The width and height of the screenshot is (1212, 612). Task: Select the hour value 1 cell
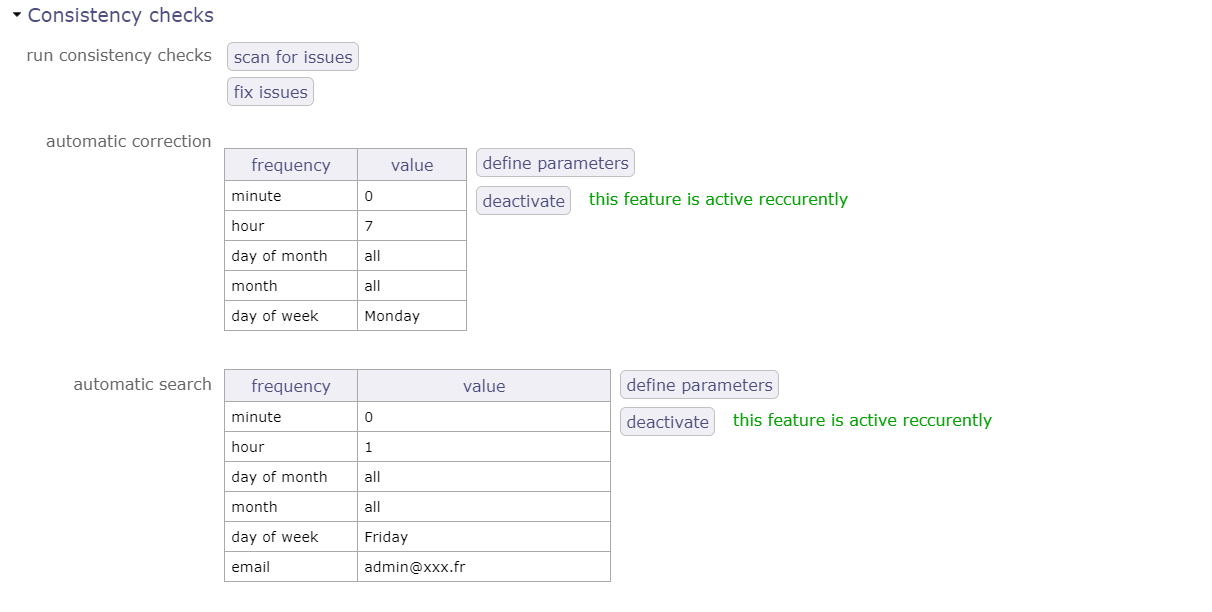click(483, 447)
